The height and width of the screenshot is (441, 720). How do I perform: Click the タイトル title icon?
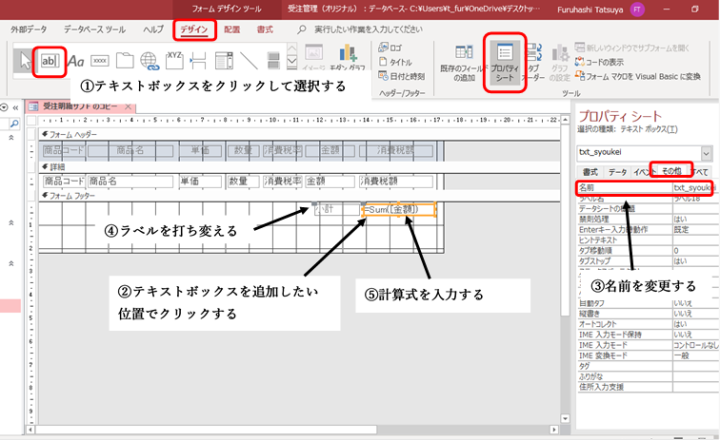click(390, 61)
